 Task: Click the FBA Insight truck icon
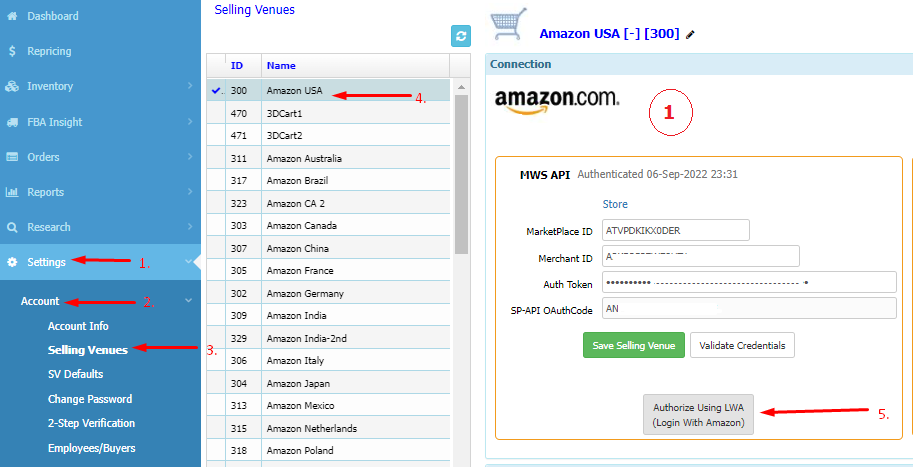tap(12, 122)
